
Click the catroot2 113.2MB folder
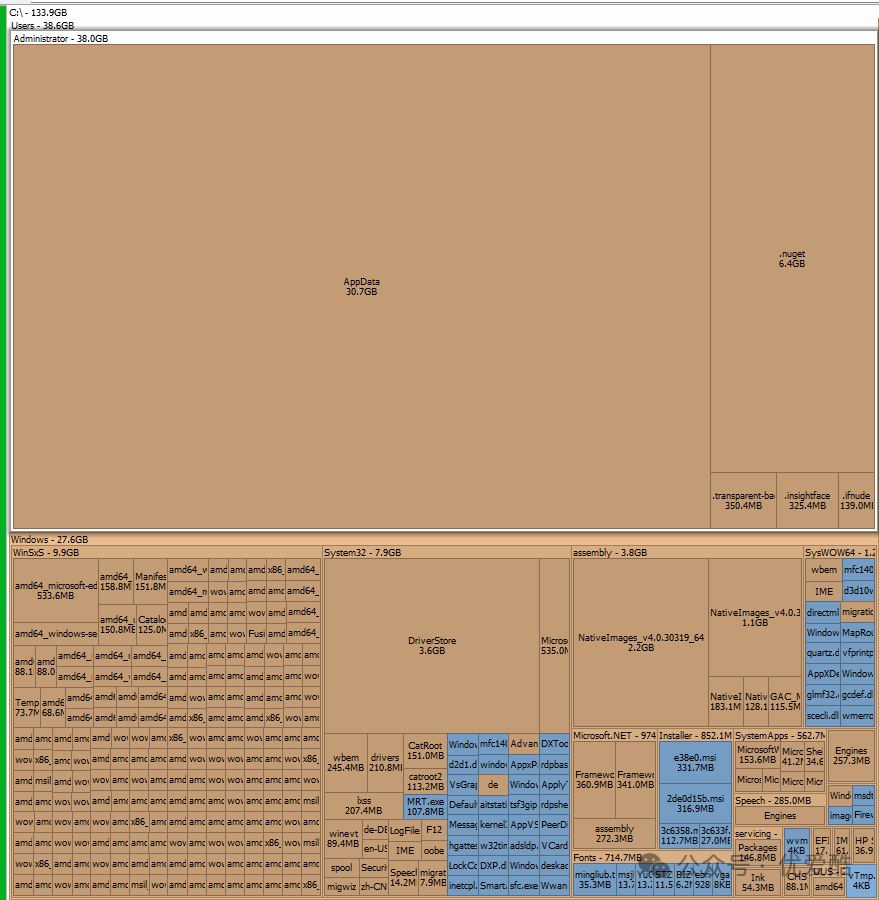point(425,781)
